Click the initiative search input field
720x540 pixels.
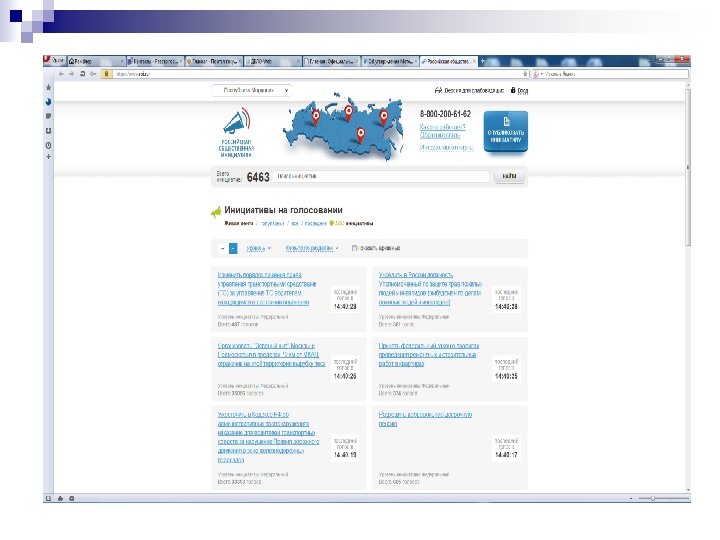point(381,176)
